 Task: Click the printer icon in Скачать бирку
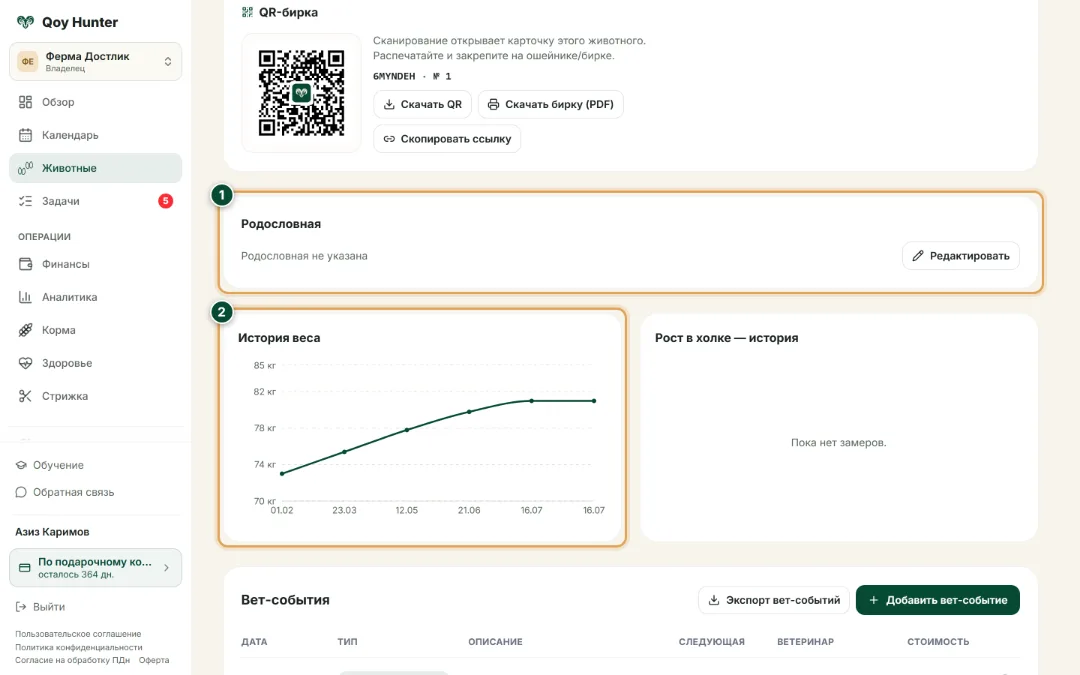[x=493, y=104]
